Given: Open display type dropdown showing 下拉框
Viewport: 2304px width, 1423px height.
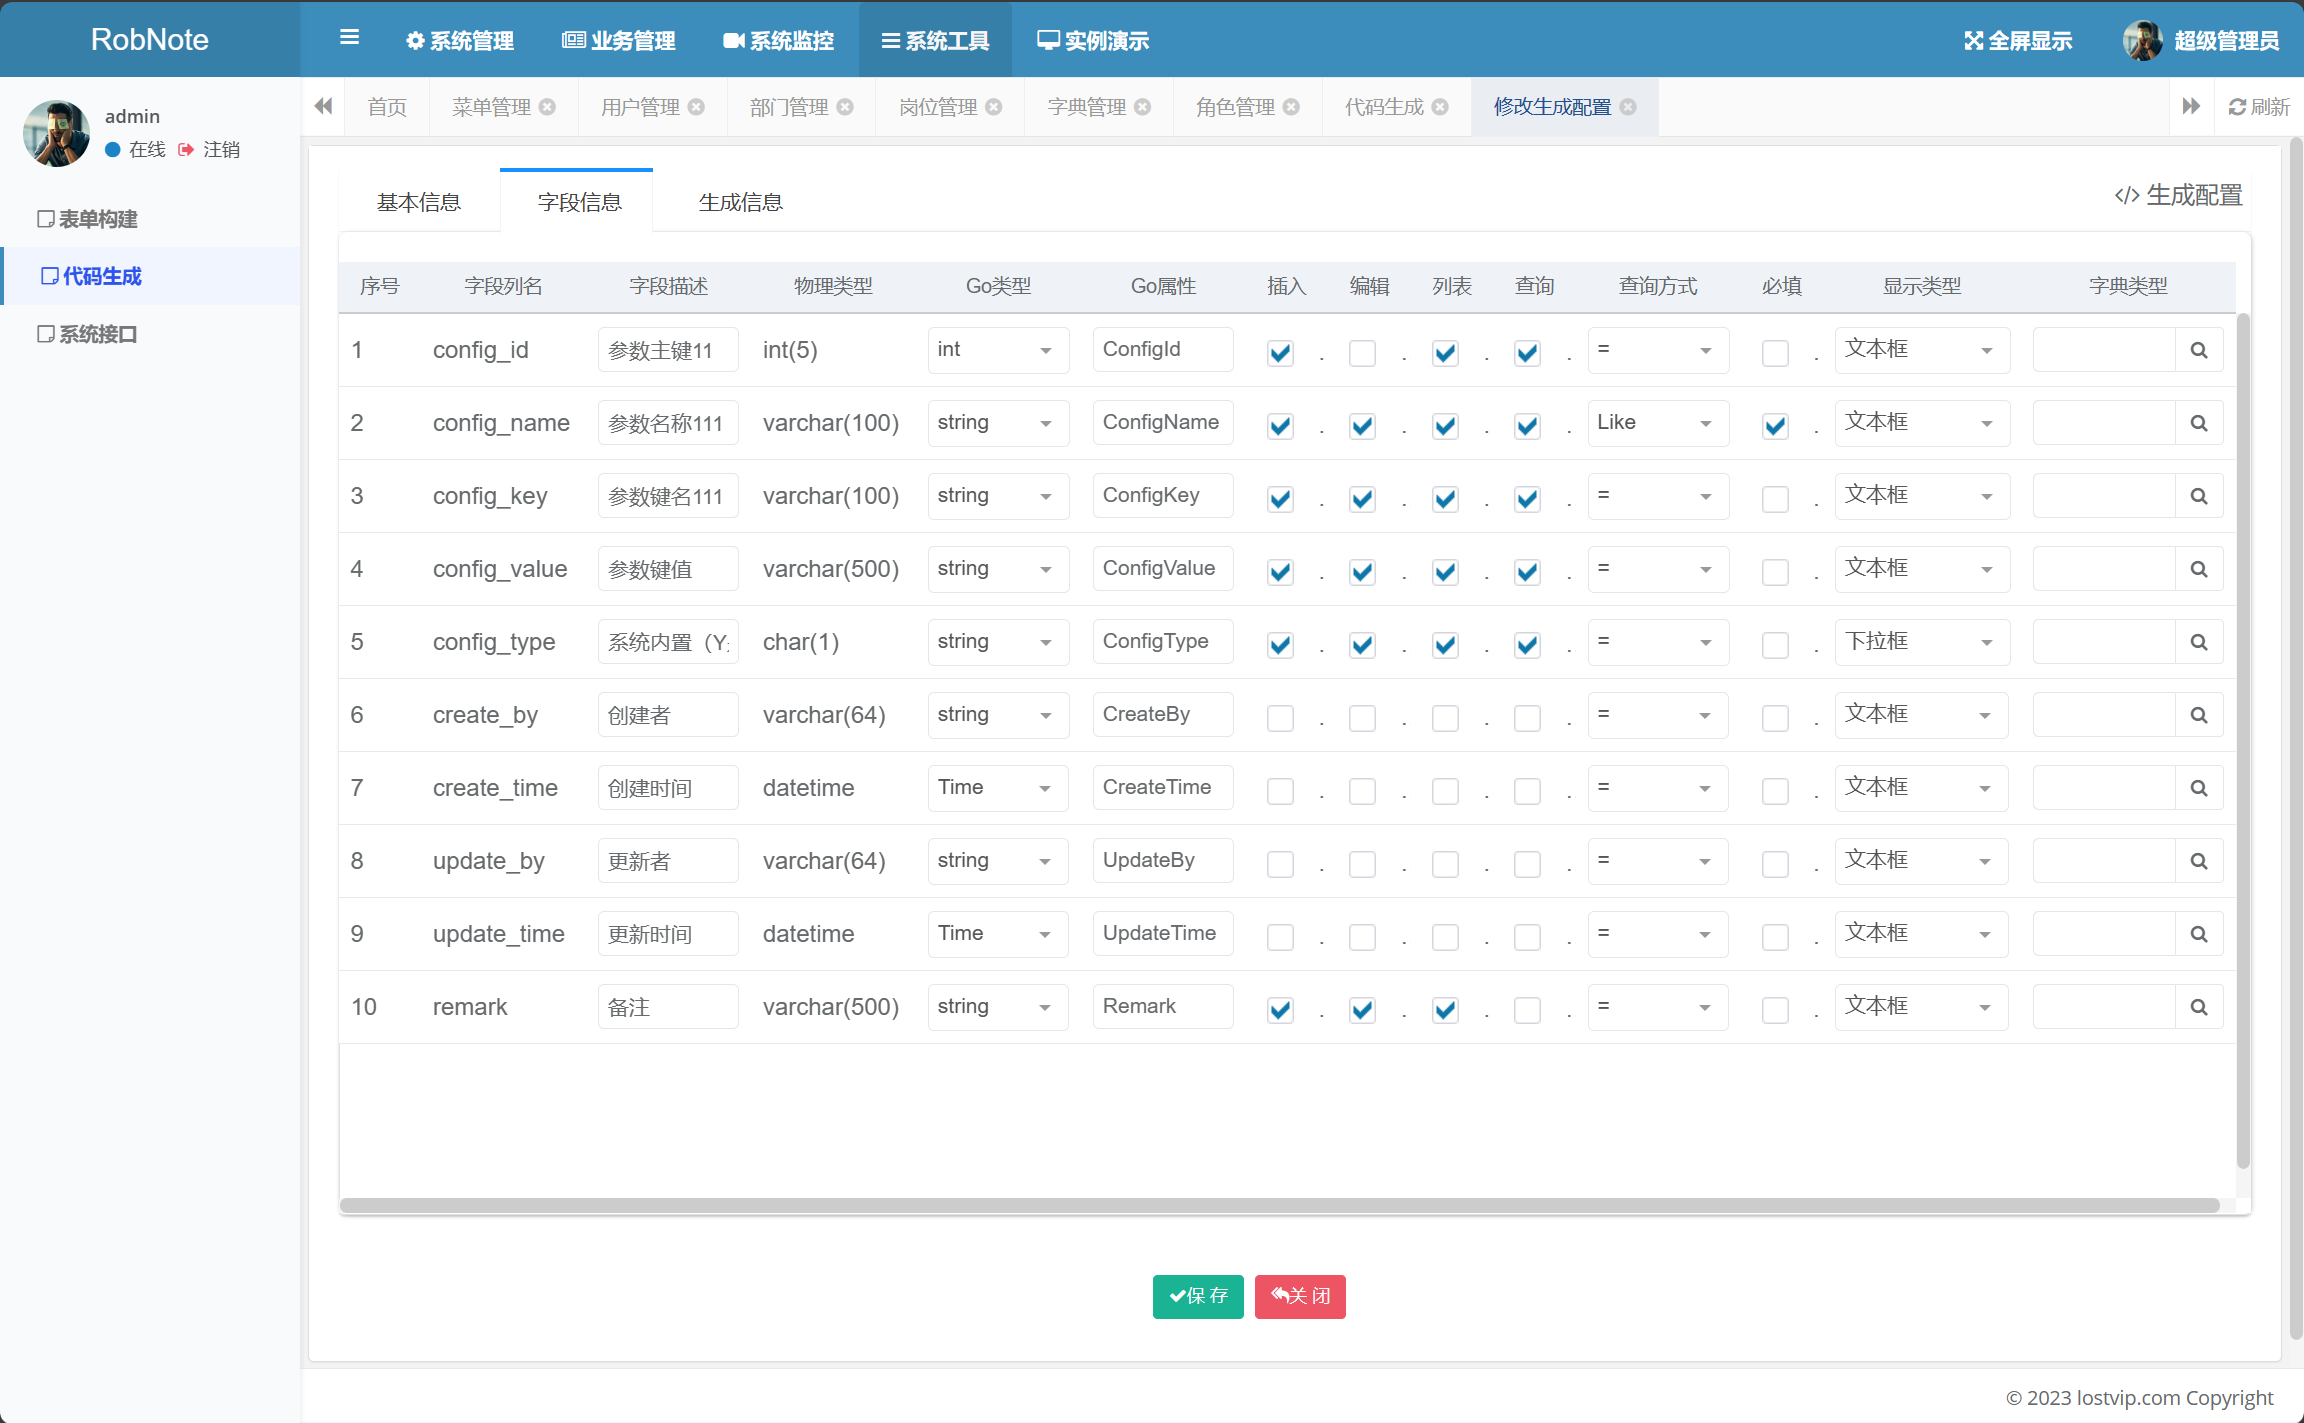Looking at the screenshot, I should 1920,642.
